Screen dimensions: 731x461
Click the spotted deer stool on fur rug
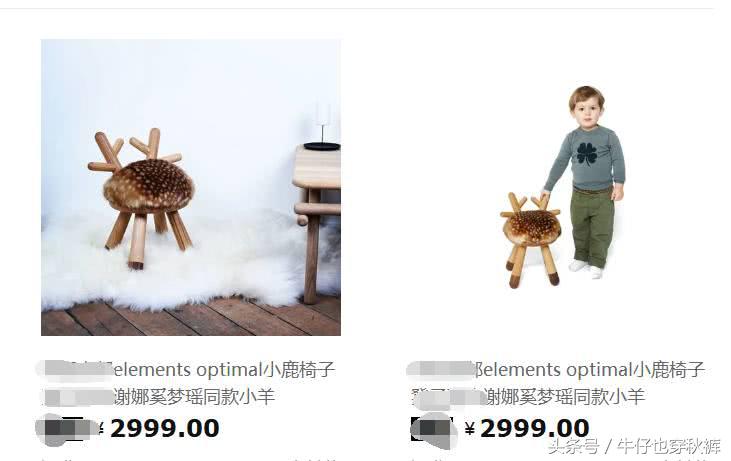tap(142, 198)
